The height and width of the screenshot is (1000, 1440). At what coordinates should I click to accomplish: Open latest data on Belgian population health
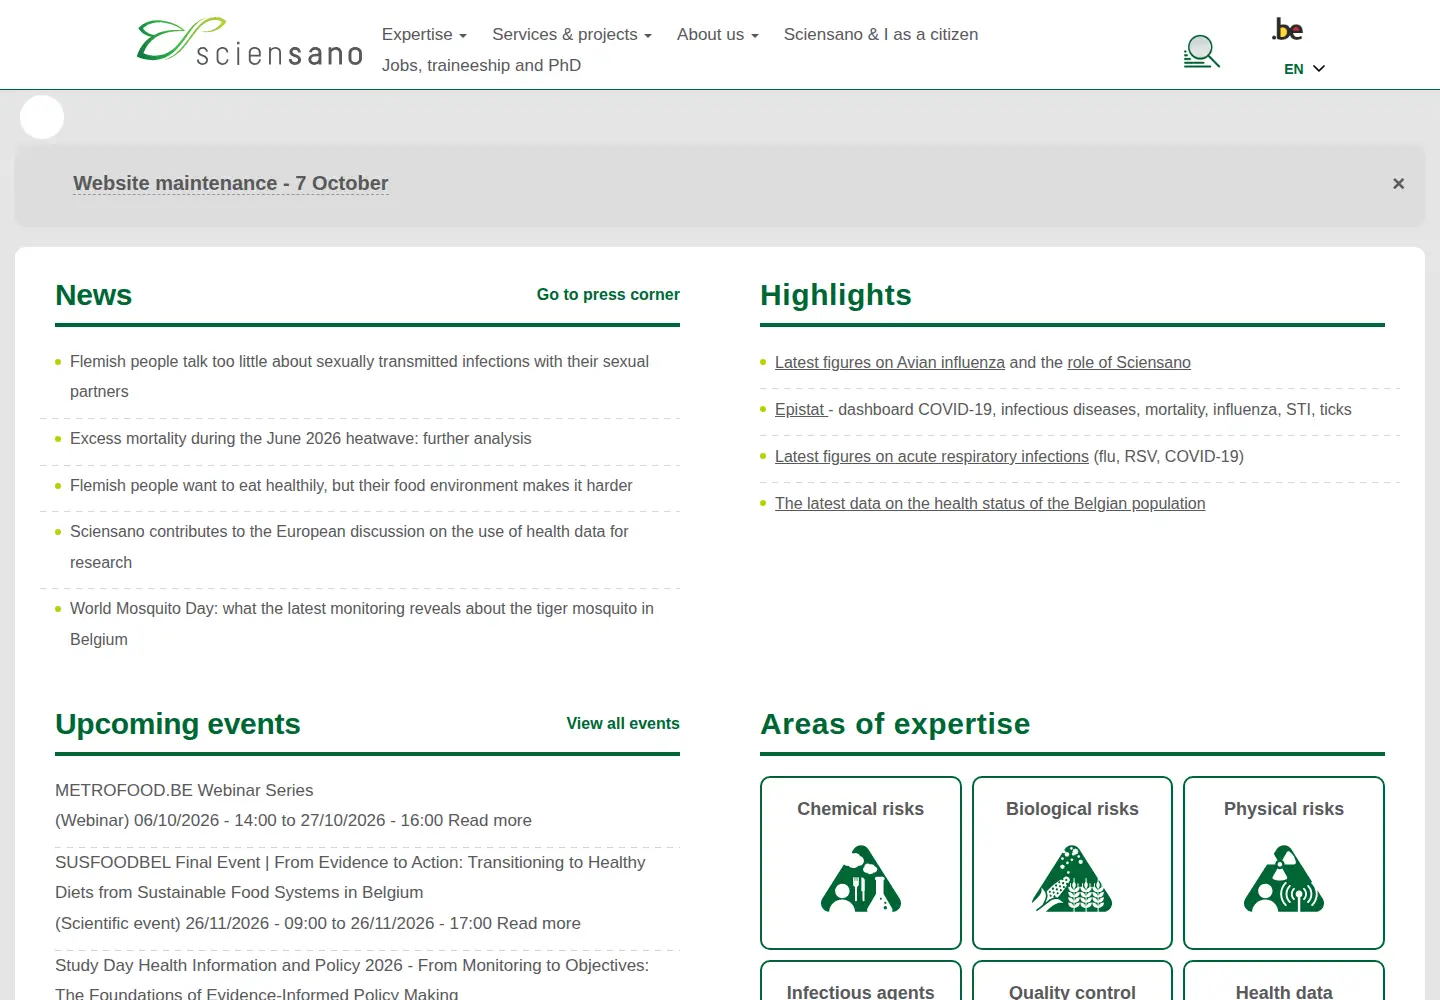[990, 504]
